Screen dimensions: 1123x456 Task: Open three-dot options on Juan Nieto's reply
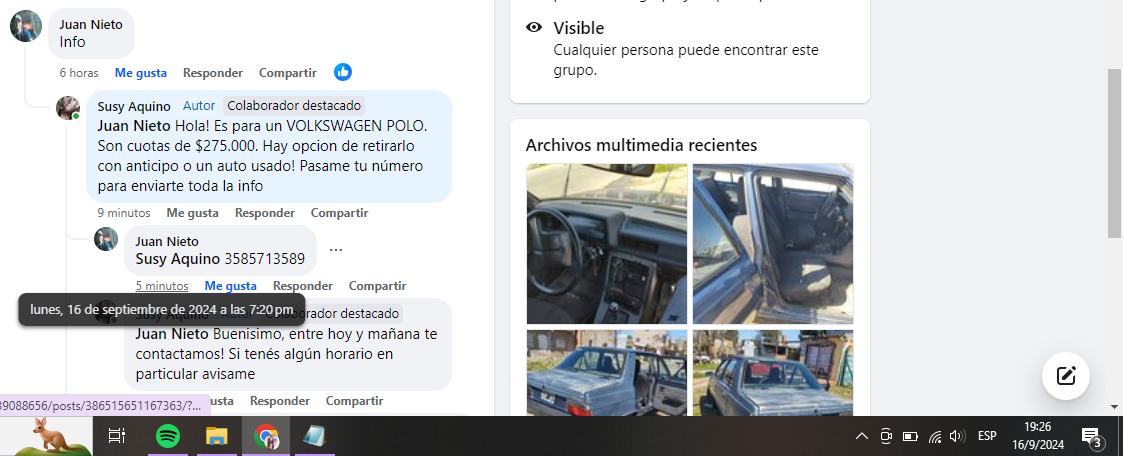click(336, 250)
